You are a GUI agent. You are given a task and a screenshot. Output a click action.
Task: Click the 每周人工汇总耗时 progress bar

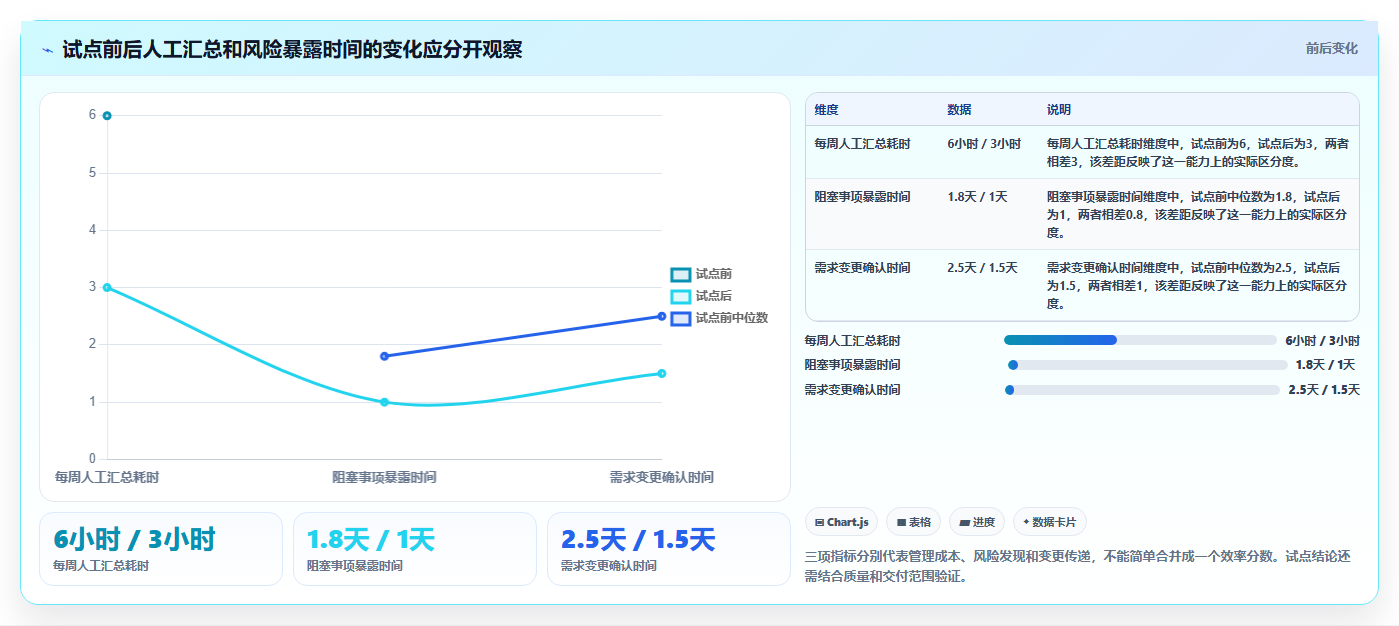pos(1140,341)
